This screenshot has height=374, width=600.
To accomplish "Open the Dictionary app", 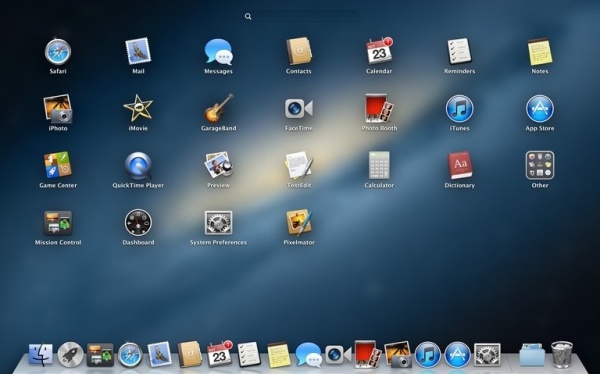I will pos(460,165).
